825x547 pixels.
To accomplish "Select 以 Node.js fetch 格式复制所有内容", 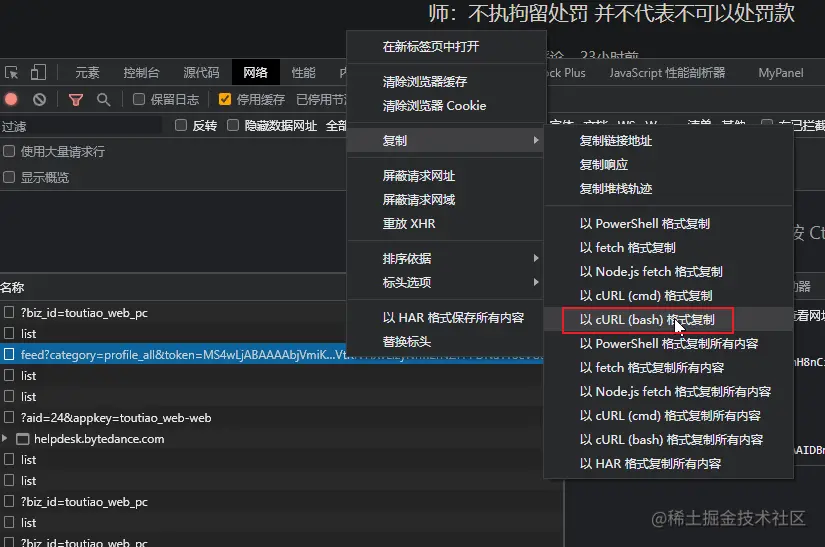I will coord(668,392).
